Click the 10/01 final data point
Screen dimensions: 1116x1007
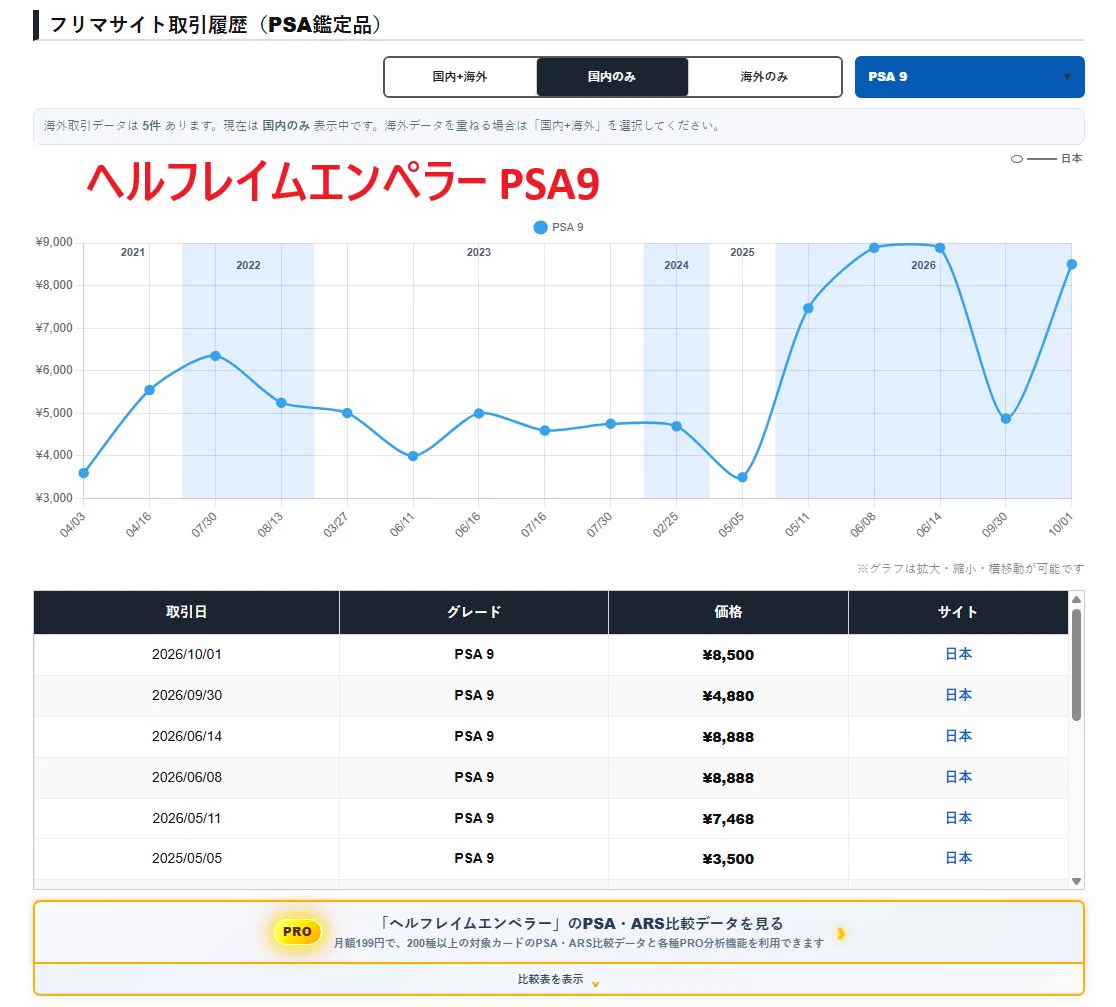click(x=1072, y=264)
